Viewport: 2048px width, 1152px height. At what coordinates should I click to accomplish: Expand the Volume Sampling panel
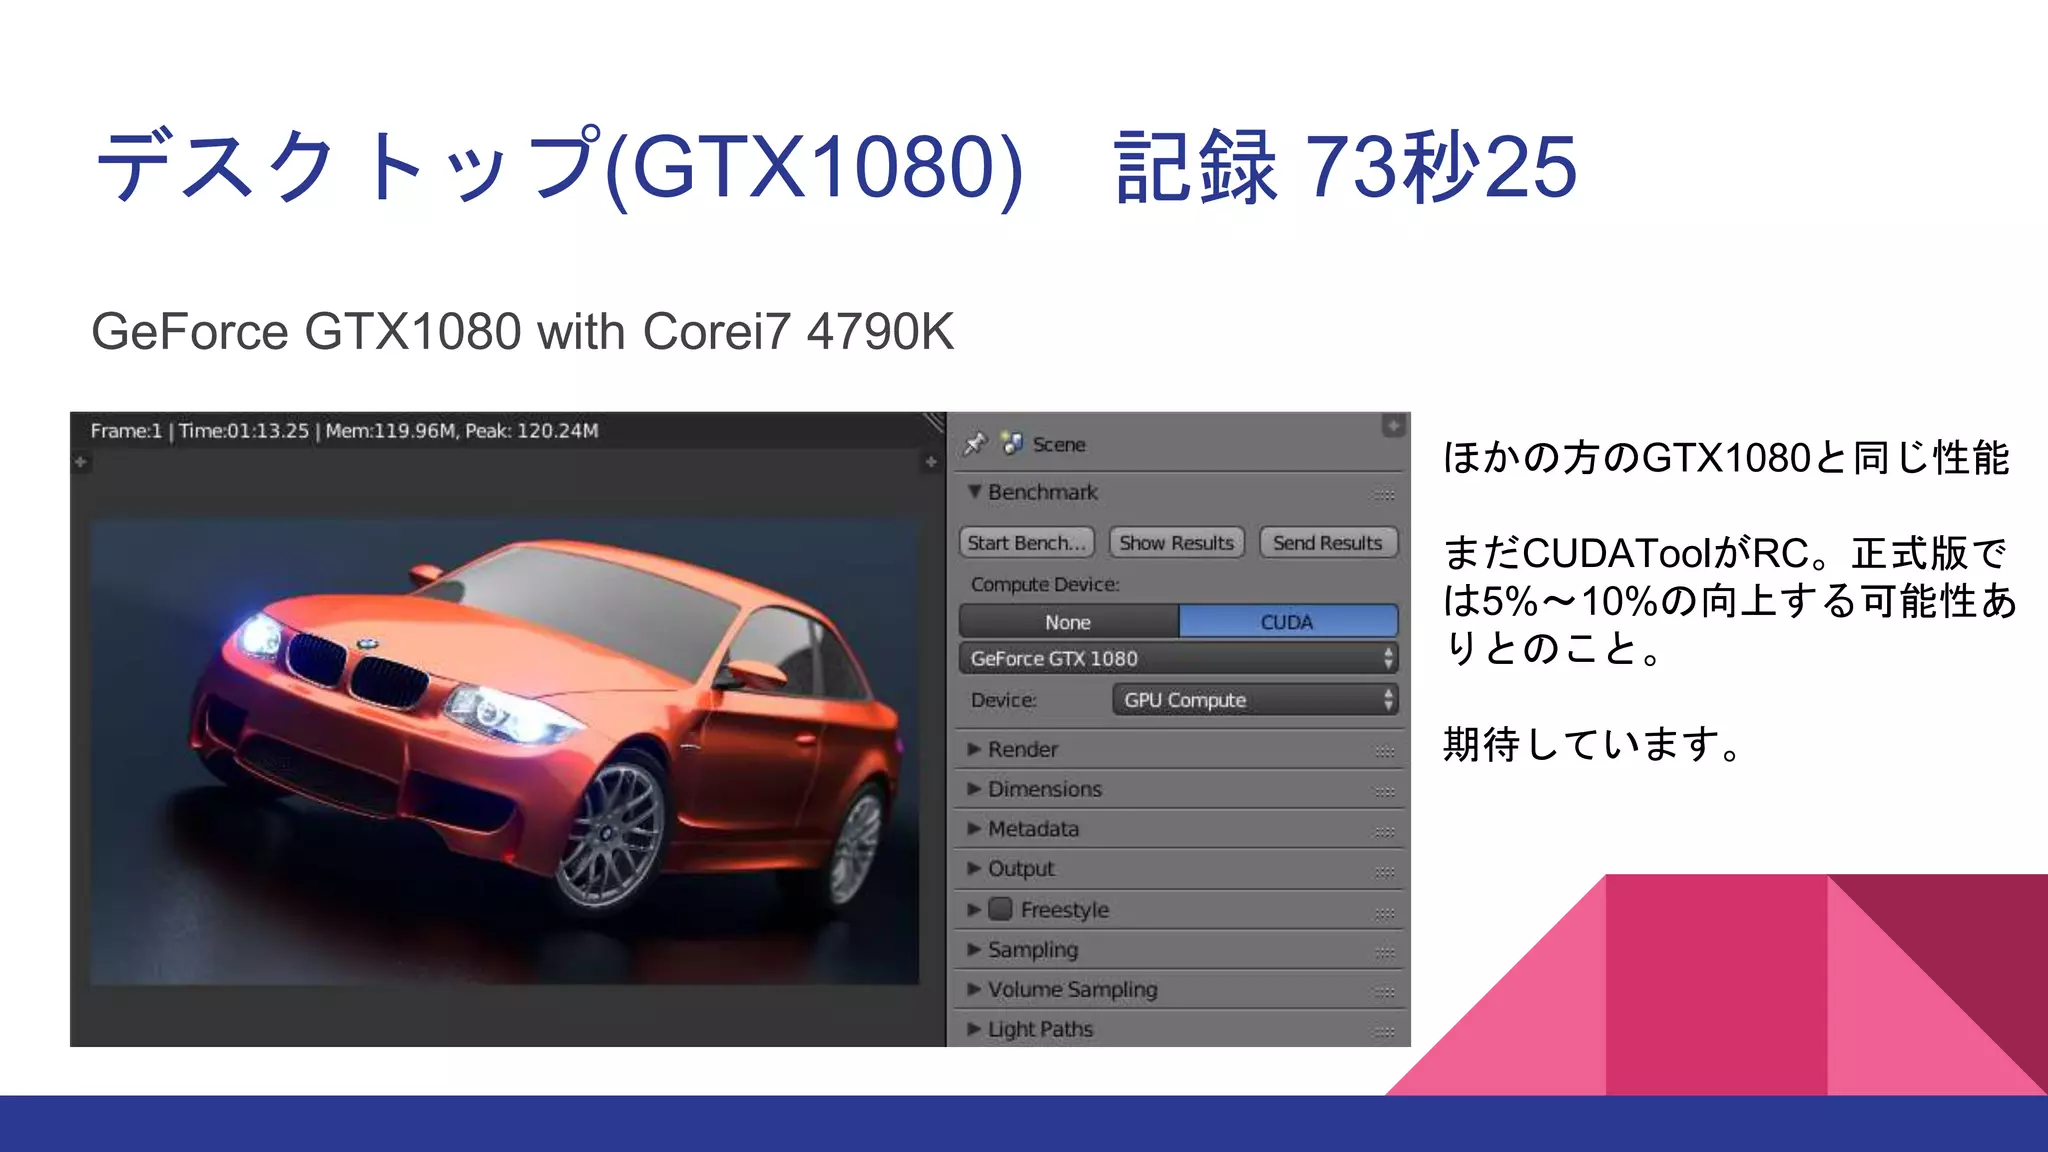974,989
